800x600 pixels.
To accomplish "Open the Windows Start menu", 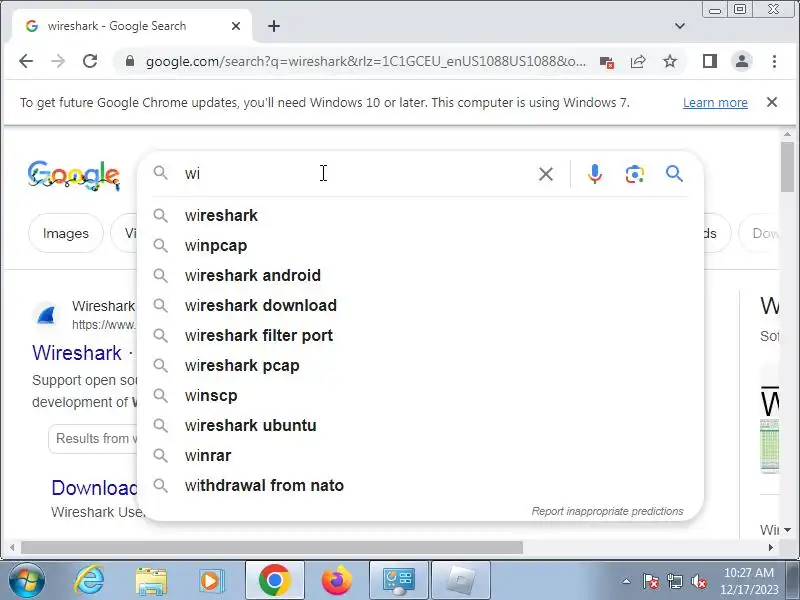I will tap(27, 581).
